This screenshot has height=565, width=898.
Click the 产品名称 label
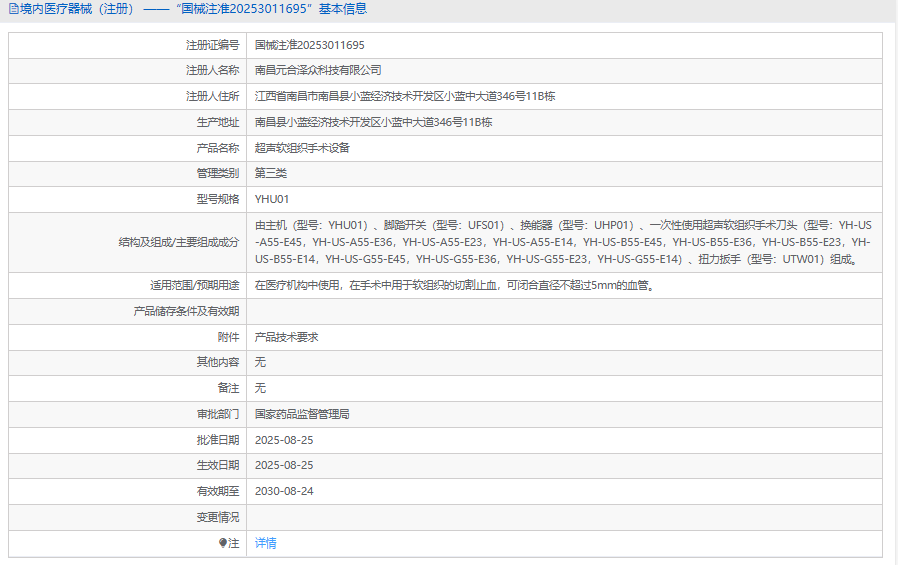pos(218,148)
